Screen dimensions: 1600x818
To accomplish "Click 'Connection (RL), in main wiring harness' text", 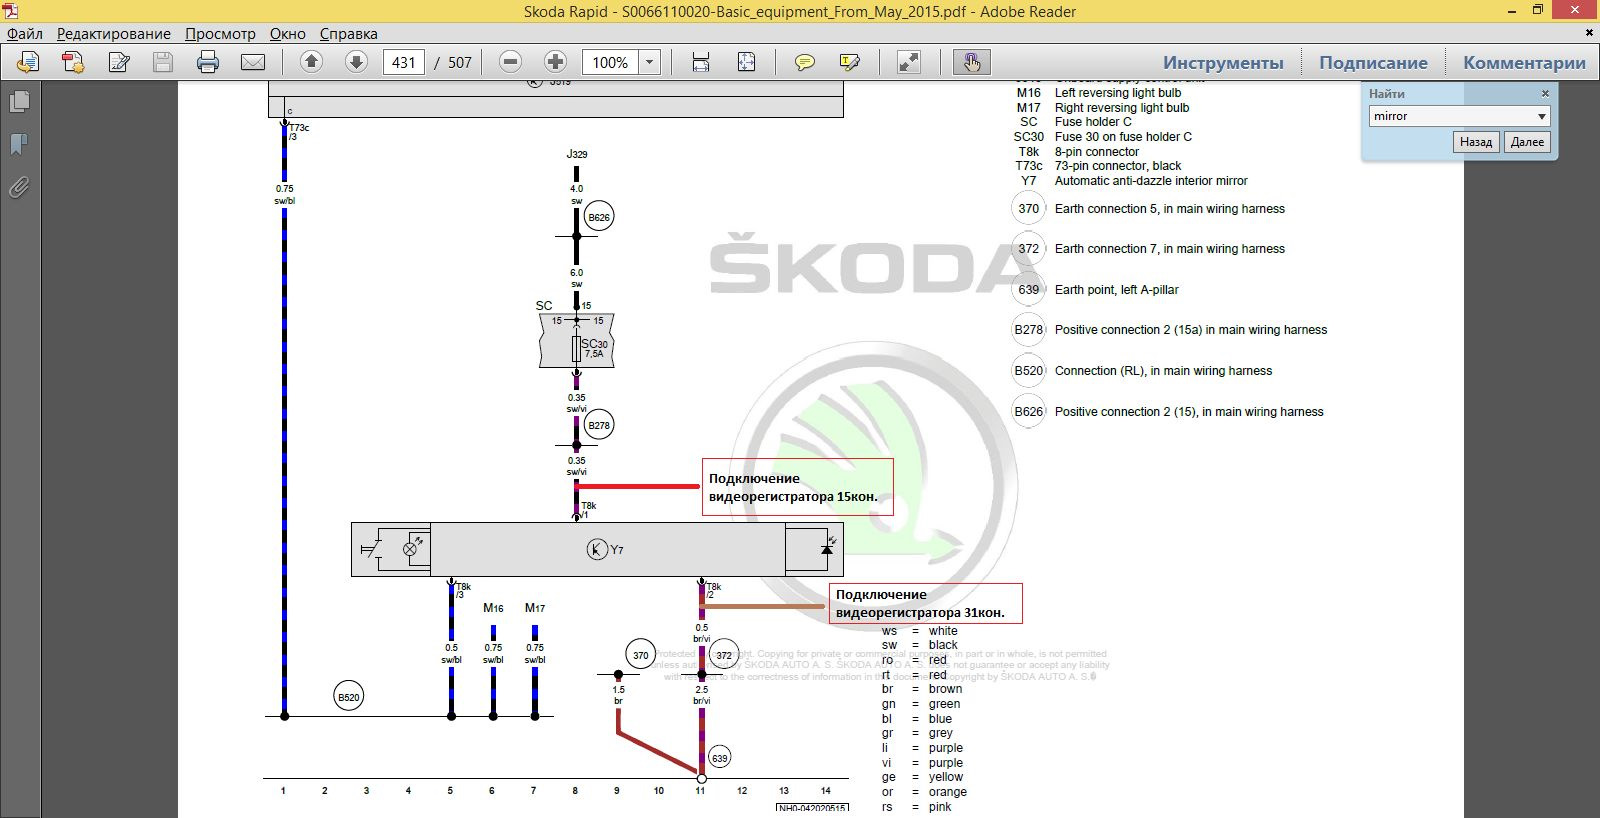I will click(1163, 371).
